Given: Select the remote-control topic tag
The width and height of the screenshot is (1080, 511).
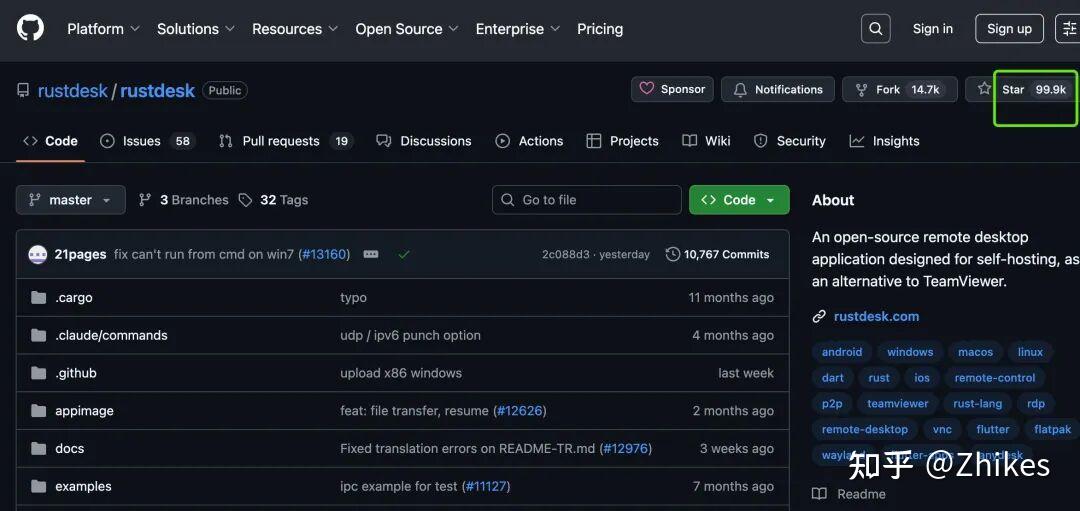Looking at the screenshot, I should point(994,378).
